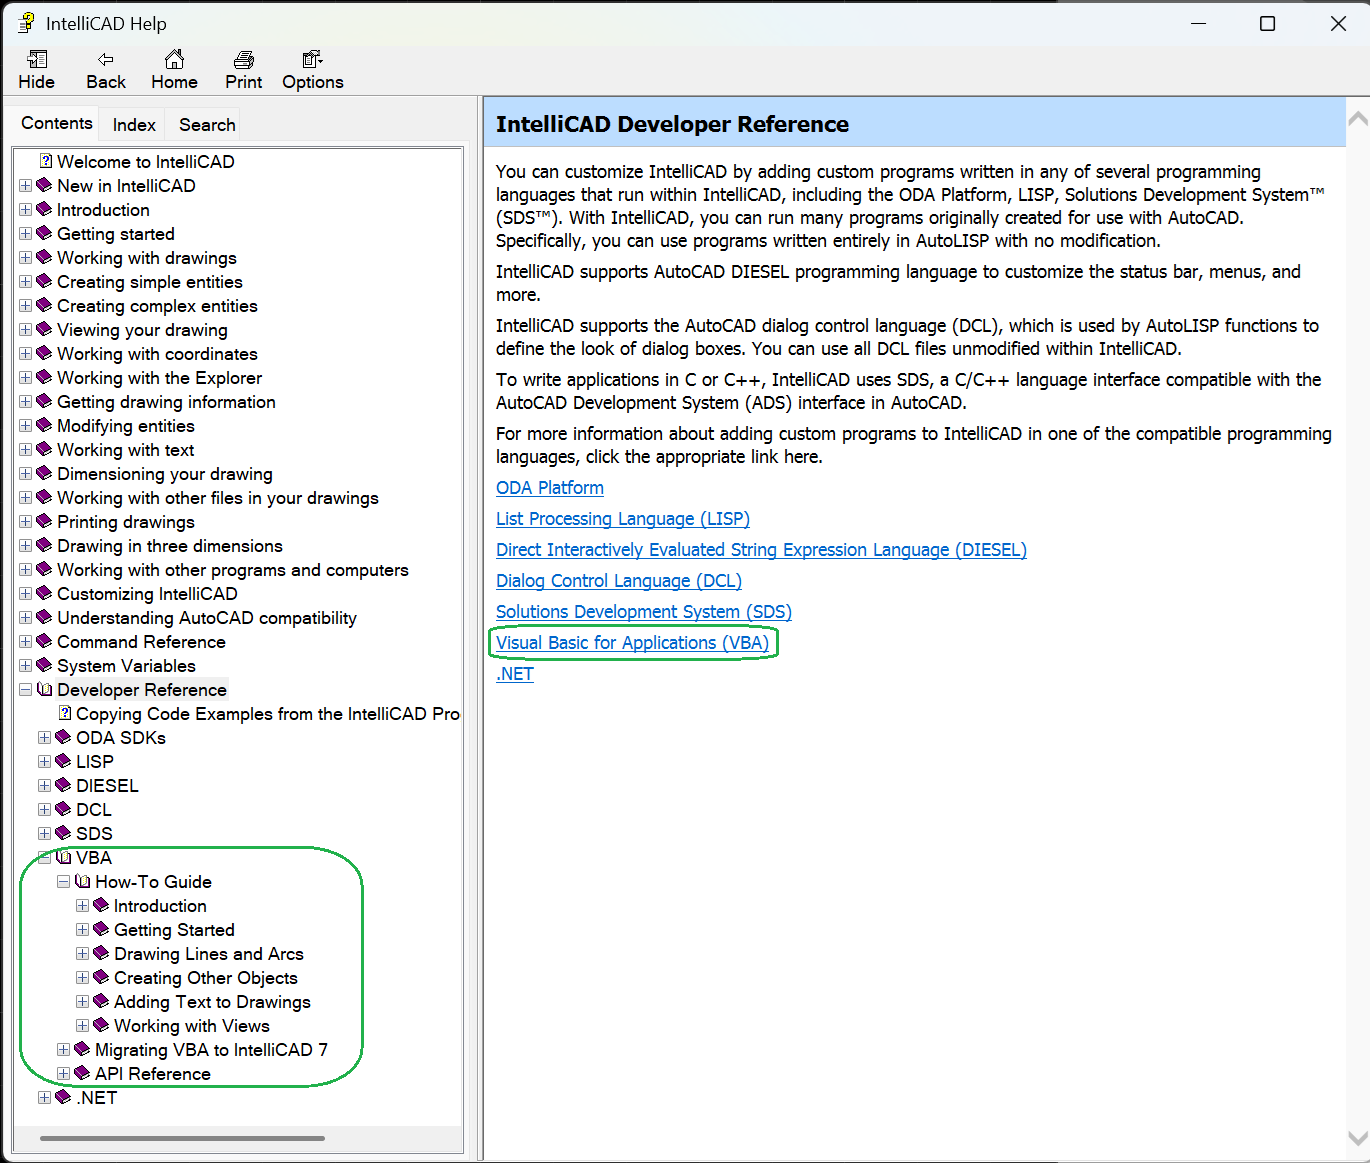
Task: Click the book icon beside API Reference
Action: (x=82, y=1073)
